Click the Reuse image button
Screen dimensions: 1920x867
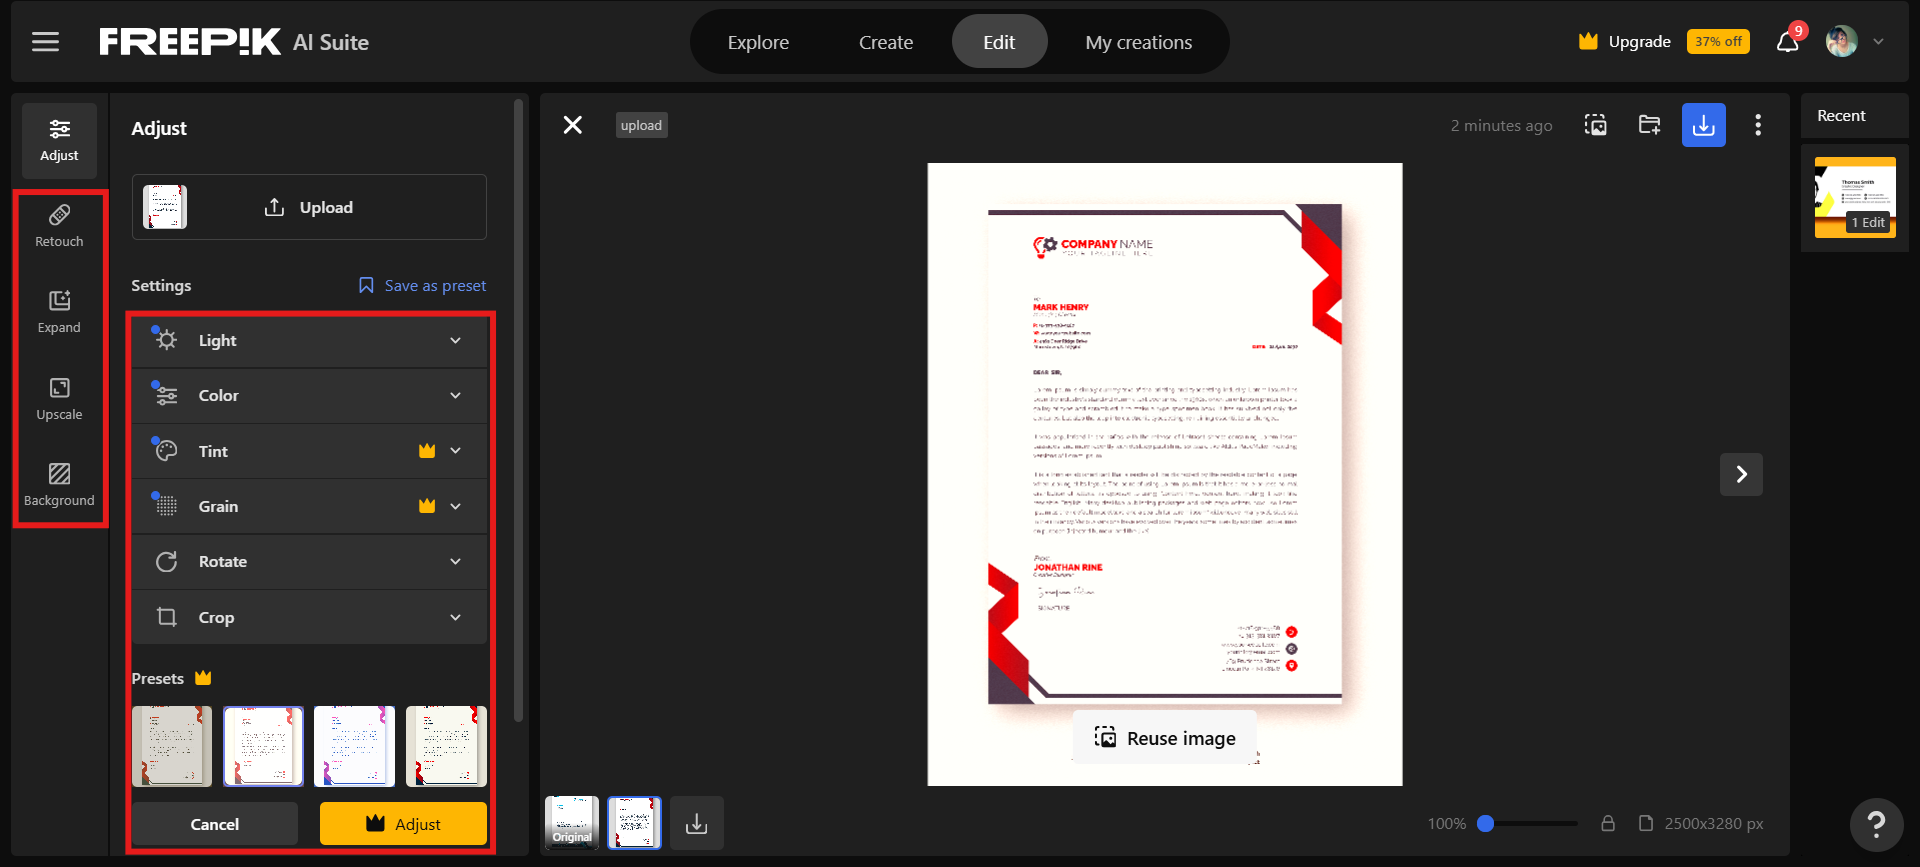1165,738
